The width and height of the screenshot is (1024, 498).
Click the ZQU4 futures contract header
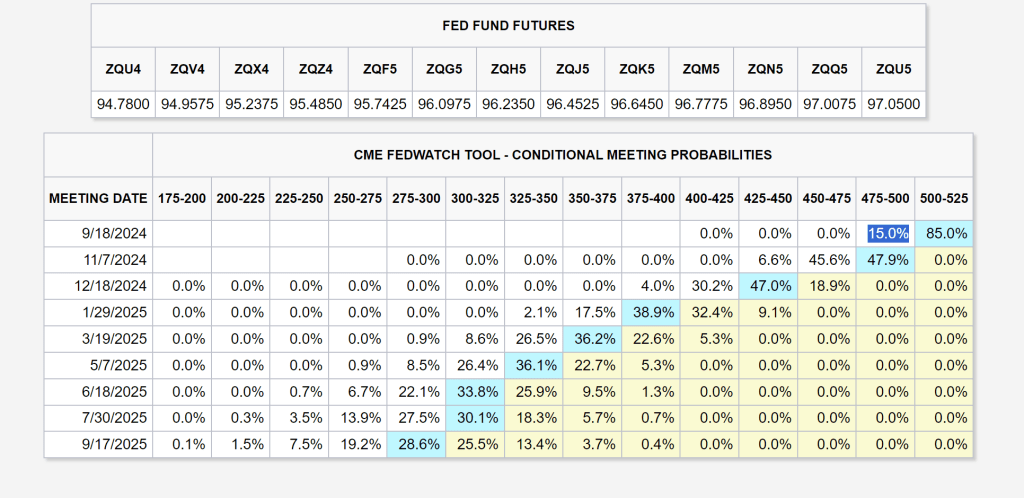click(123, 69)
